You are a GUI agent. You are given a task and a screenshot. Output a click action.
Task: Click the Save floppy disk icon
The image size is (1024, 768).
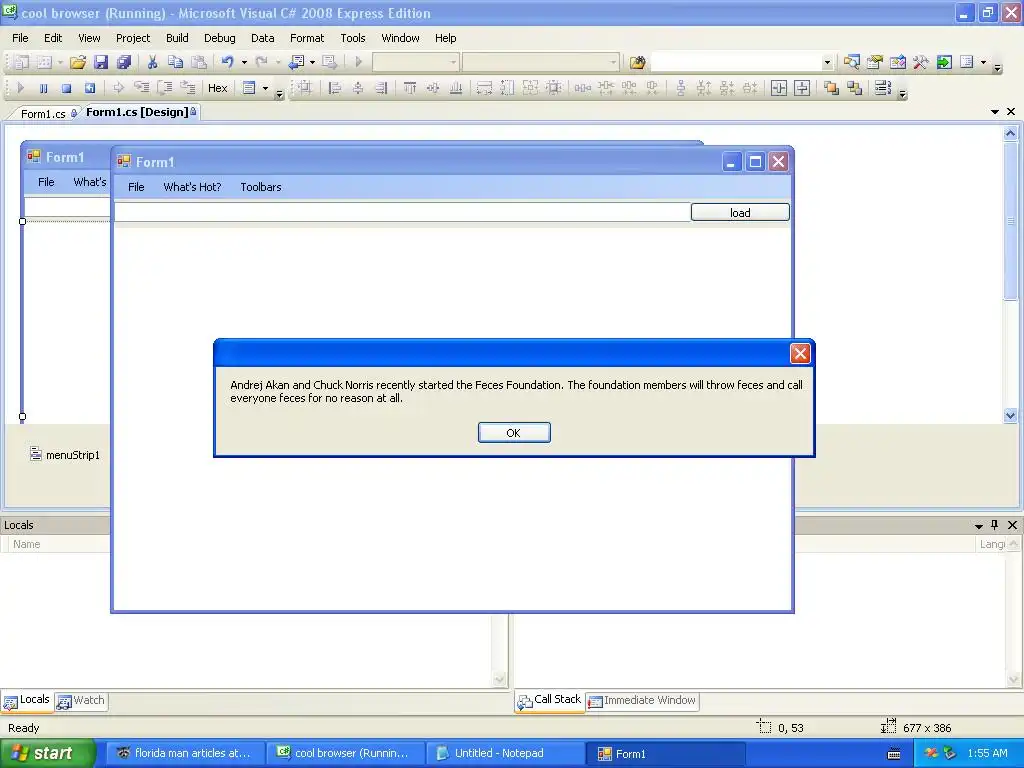pyautogui.click(x=101, y=62)
